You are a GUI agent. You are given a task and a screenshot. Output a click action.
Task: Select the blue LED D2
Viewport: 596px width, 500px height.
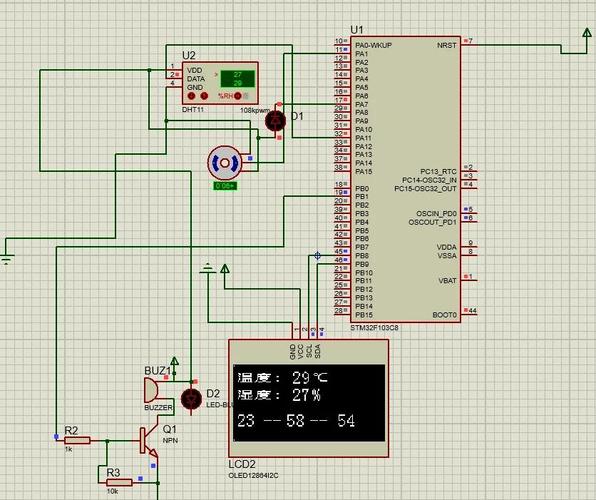(x=191, y=399)
